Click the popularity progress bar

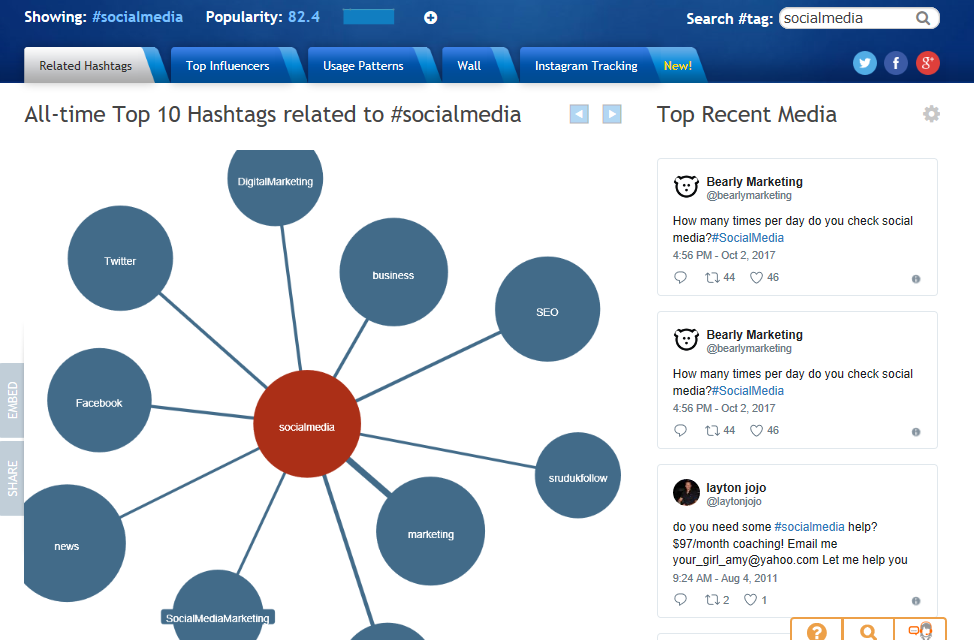point(368,17)
